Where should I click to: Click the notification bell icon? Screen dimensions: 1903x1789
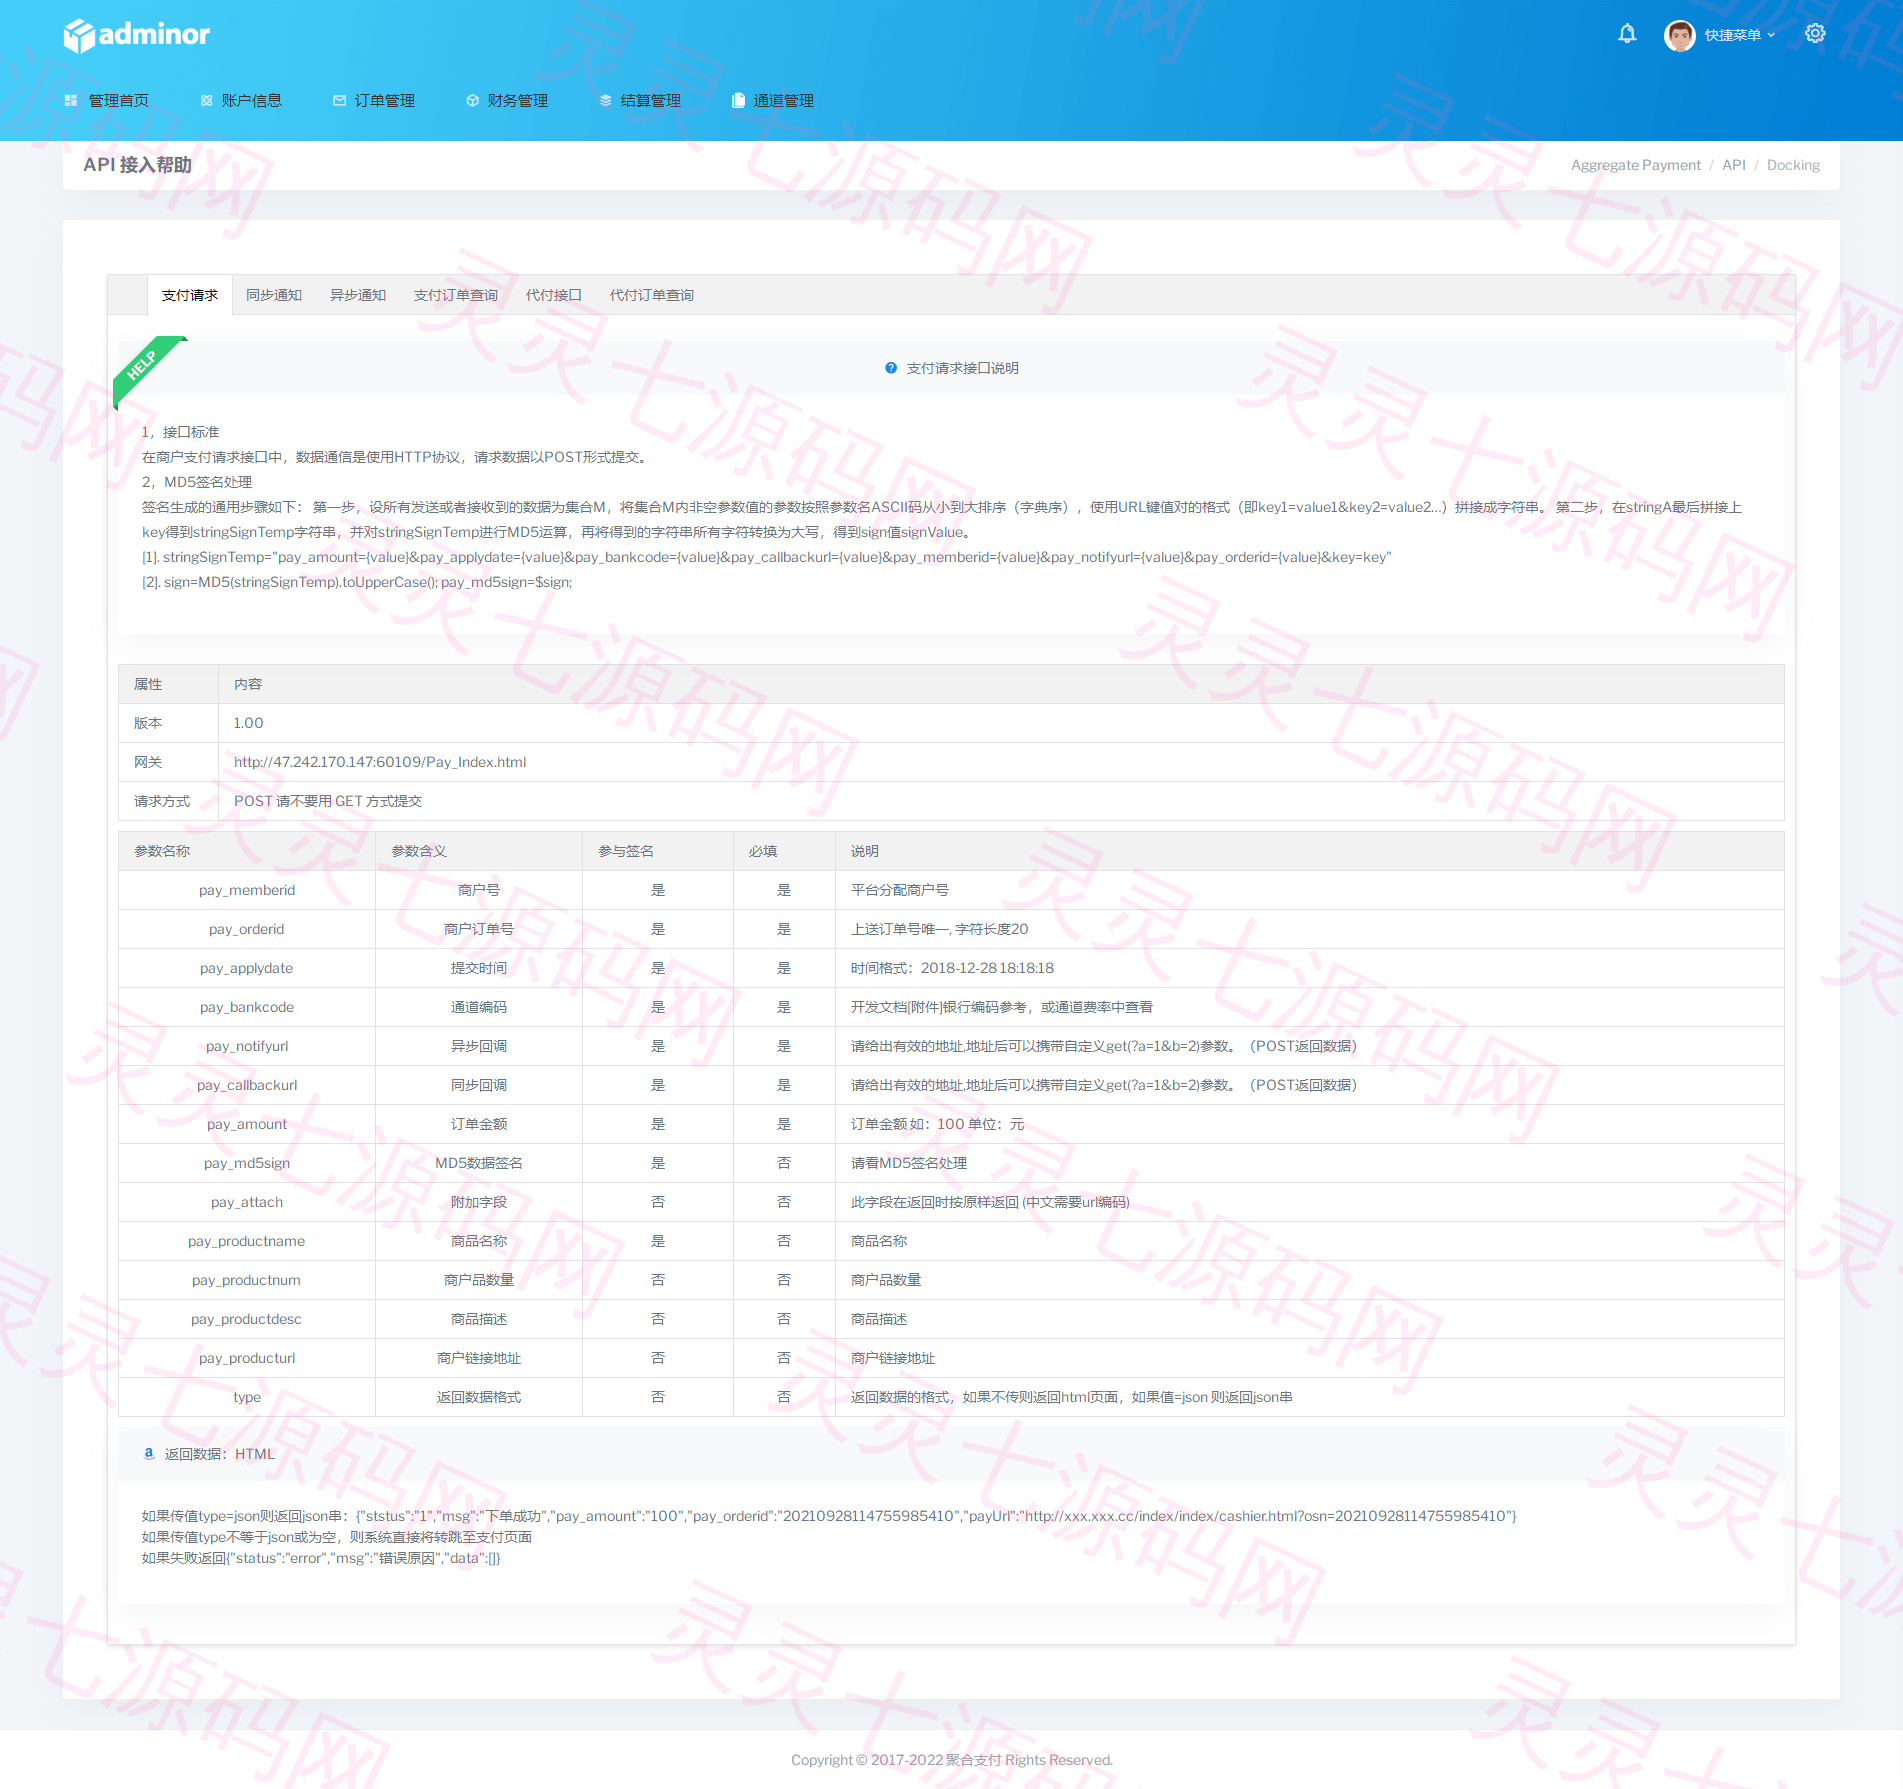(x=1627, y=34)
